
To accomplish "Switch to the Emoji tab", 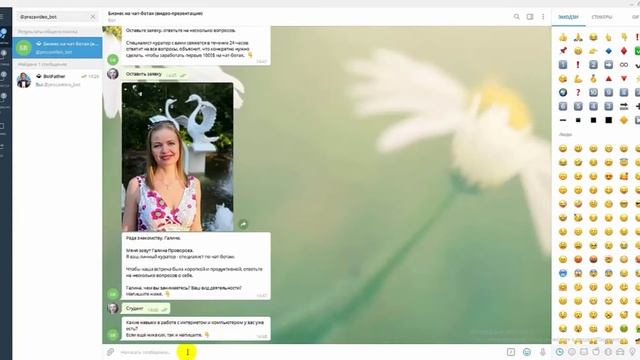I will tap(568, 17).
